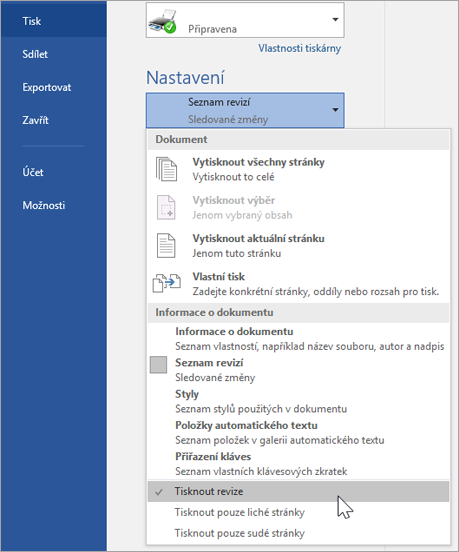The height and width of the screenshot is (552, 459).
Task: Click the Print Current Page icon
Action: tap(166, 245)
